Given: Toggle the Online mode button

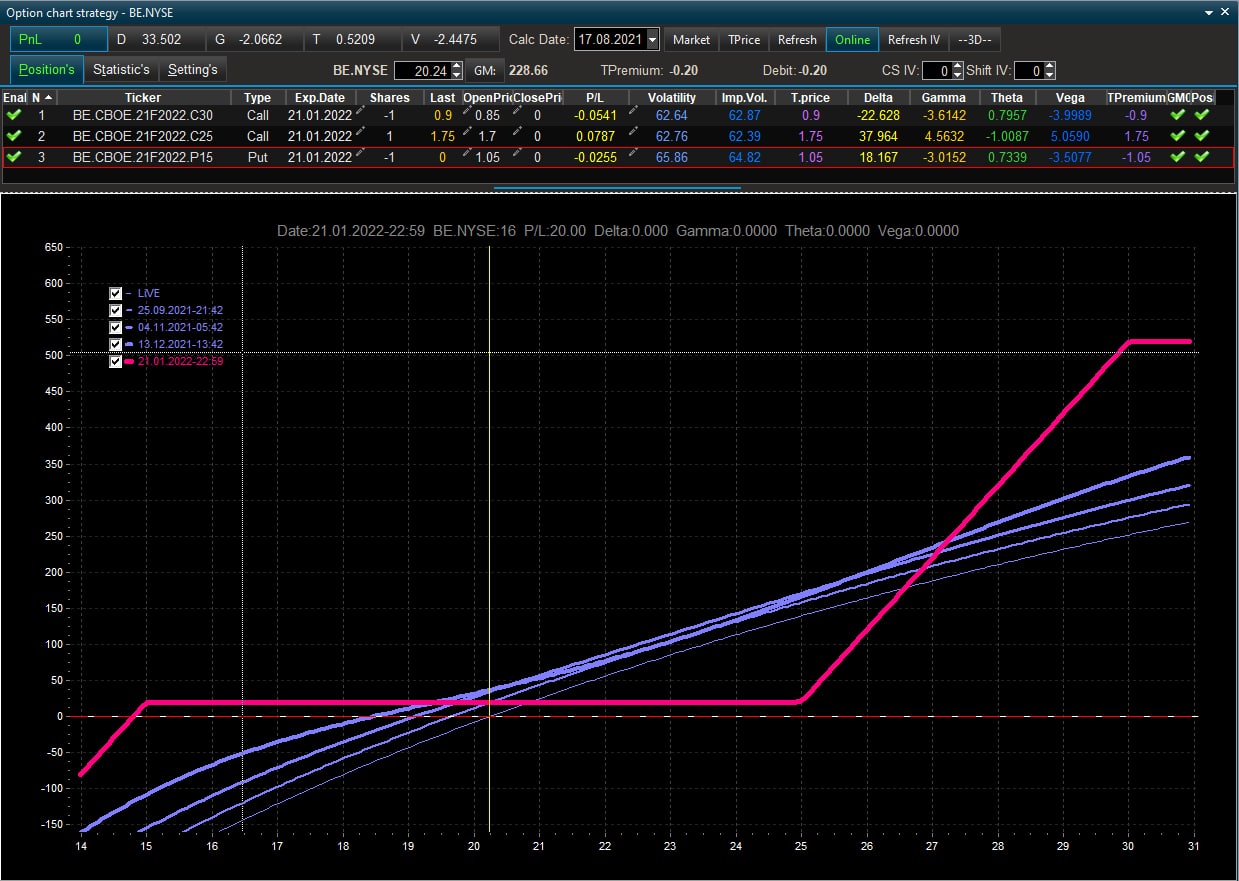Looking at the screenshot, I should coord(852,40).
